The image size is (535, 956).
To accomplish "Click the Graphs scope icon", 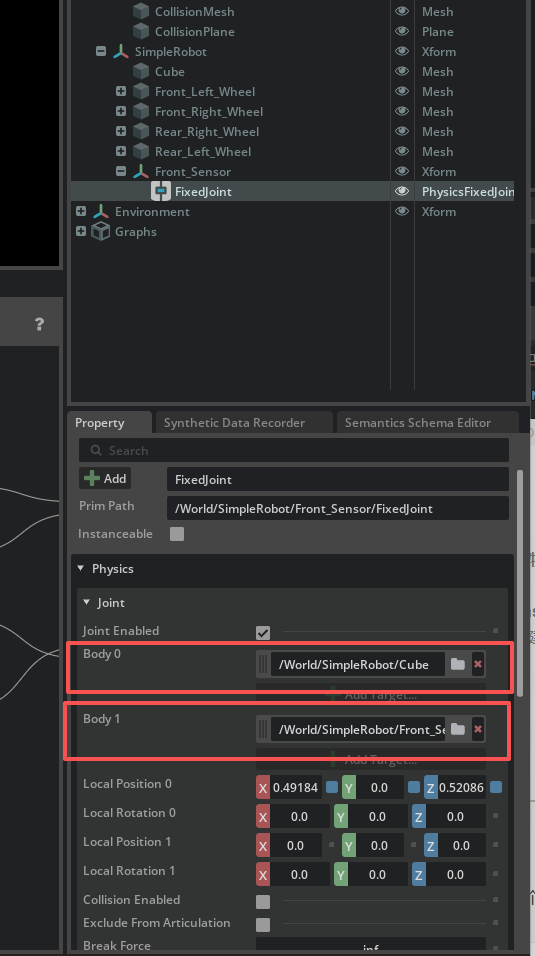I will point(101,232).
